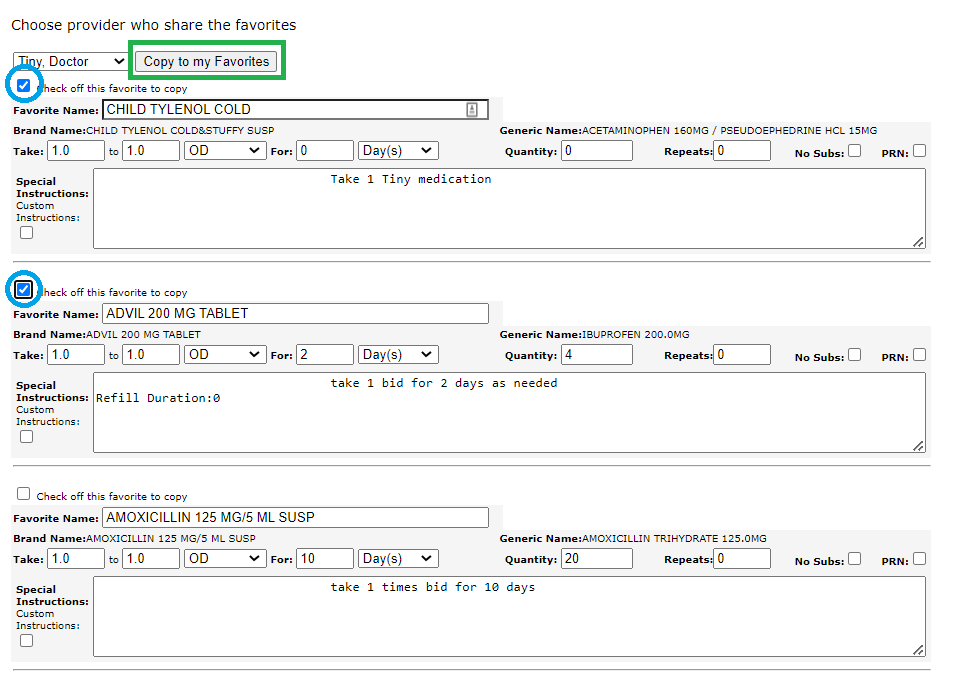Check Custom Instructions box for Amoxicillin

(26, 641)
